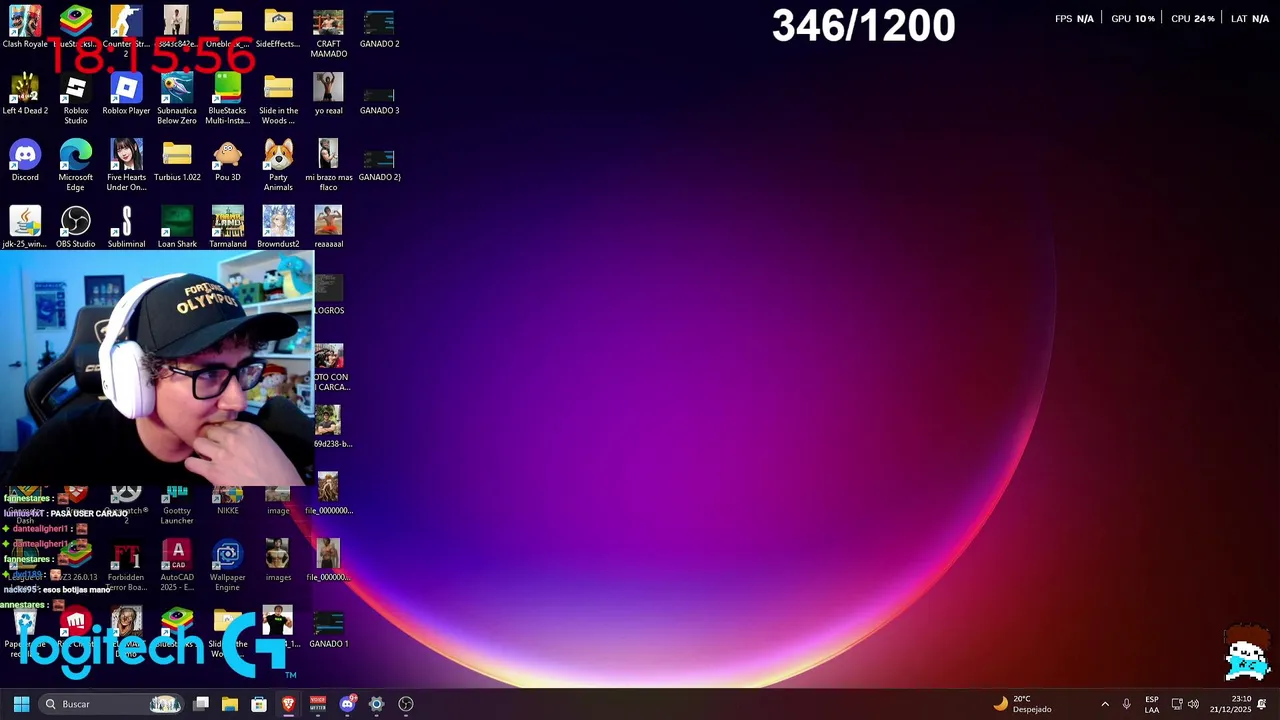1280x720 pixels.
Task: Select the 'yo reaal' image file
Action: click(328, 95)
